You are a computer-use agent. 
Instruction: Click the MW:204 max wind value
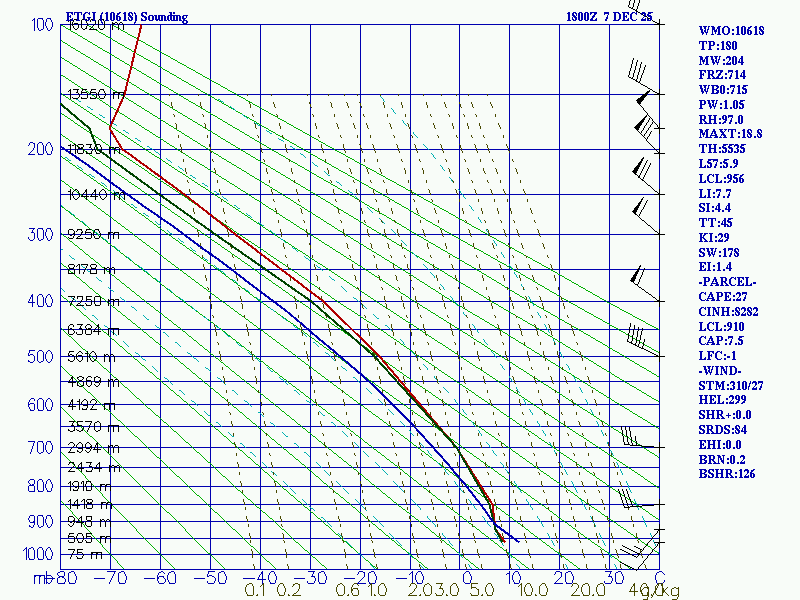tap(721, 60)
